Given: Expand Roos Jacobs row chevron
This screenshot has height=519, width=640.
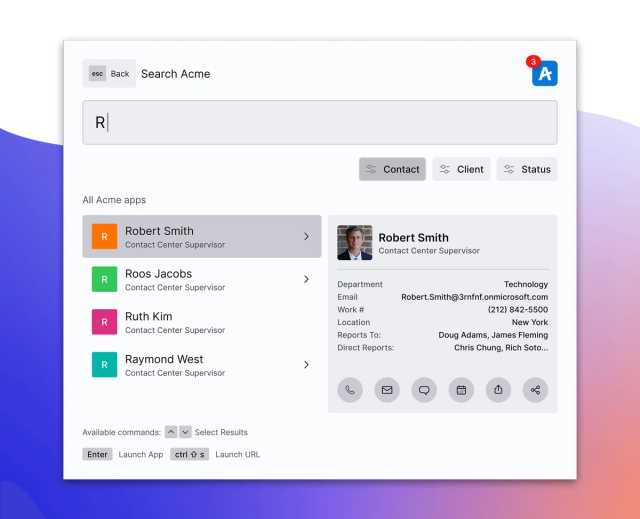Looking at the screenshot, I should [307, 279].
